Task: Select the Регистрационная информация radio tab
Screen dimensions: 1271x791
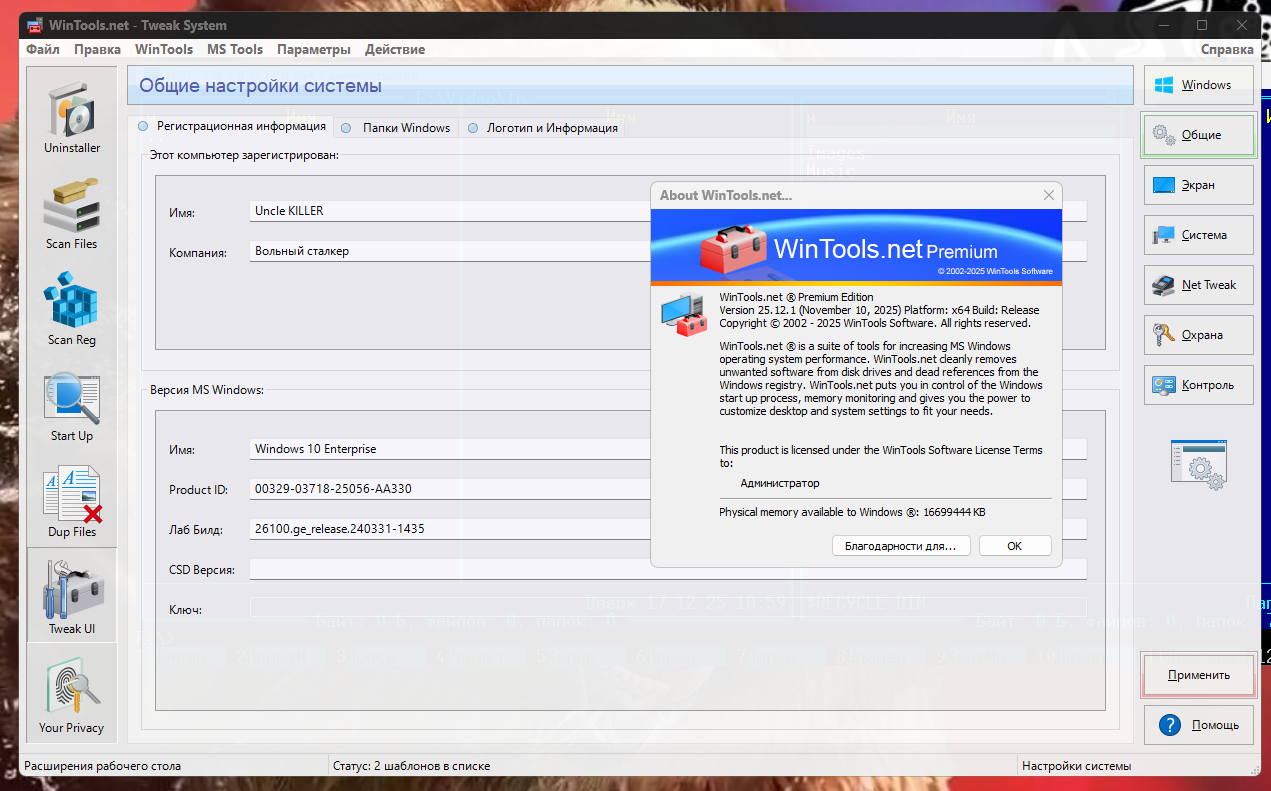Action: point(232,127)
